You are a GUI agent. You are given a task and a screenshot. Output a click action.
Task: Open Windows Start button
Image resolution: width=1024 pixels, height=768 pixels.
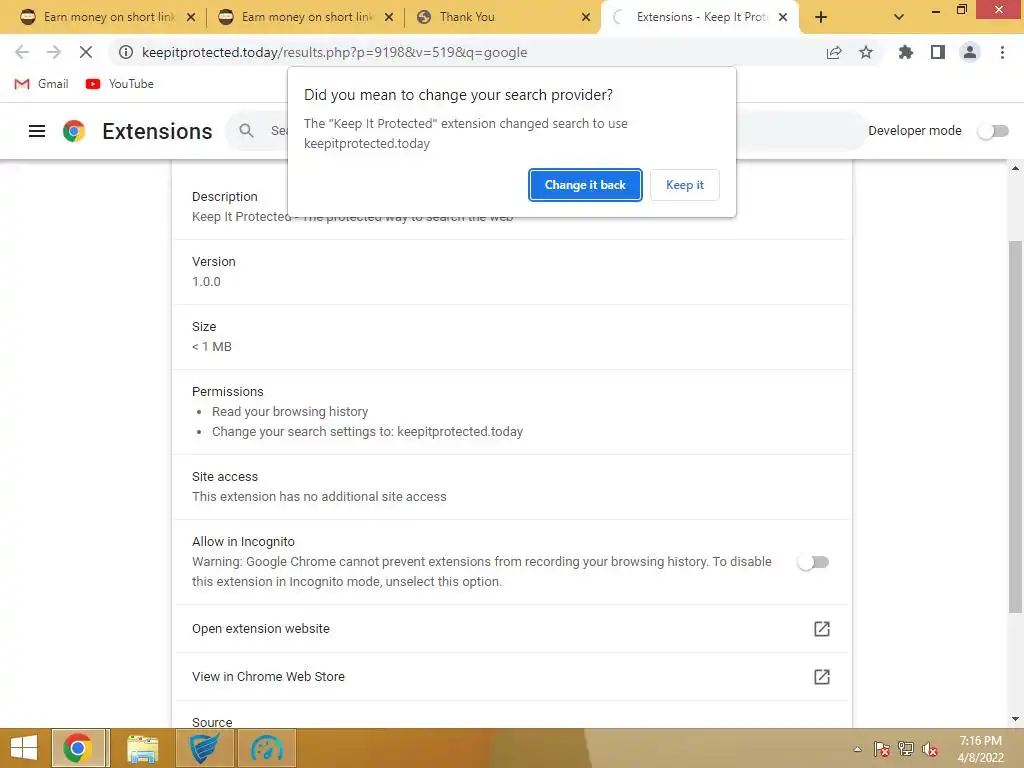(x=24, y=748)
